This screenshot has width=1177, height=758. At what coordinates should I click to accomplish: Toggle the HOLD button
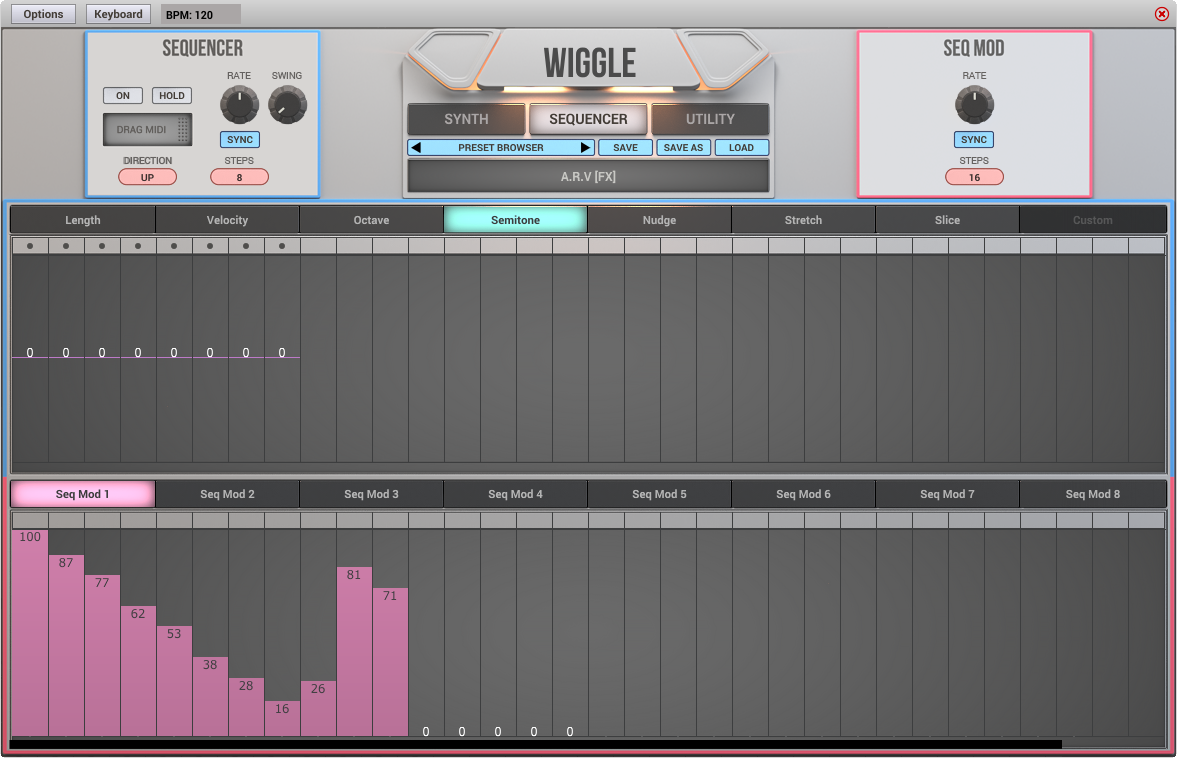[172, 95]
